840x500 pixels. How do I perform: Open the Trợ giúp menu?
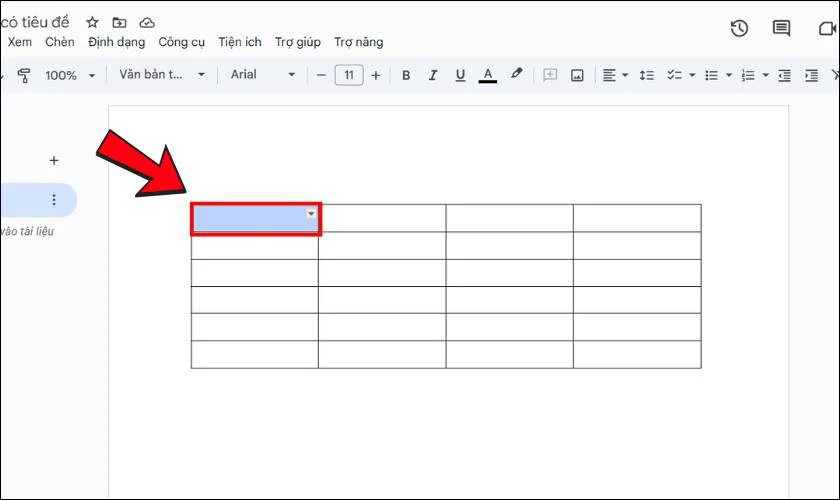click(x=298, y=42)
